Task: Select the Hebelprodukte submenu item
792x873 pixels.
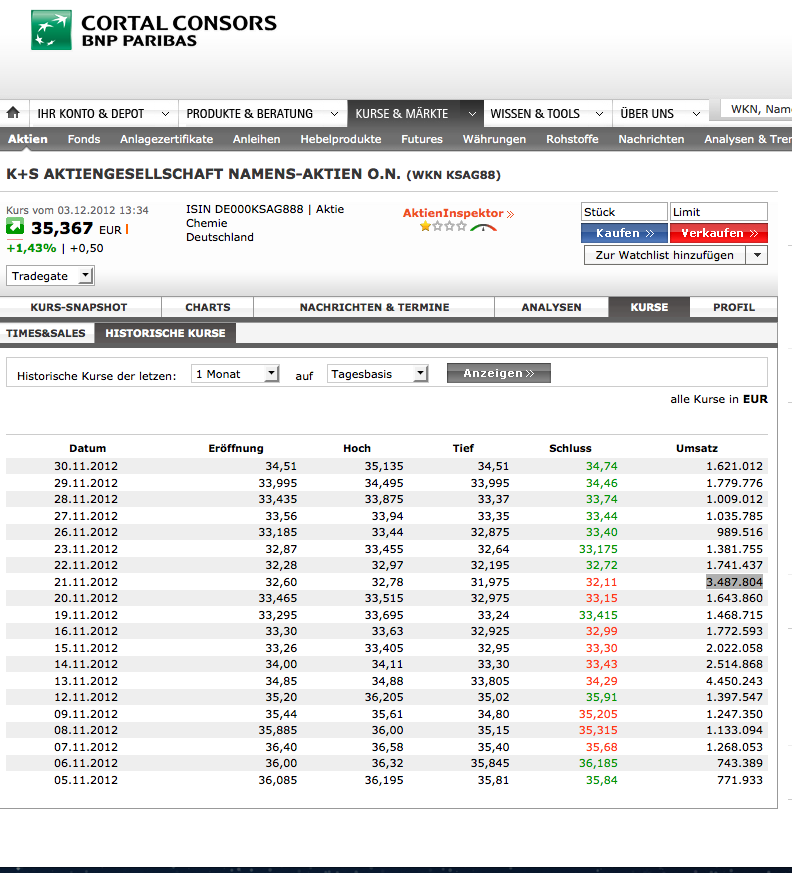Action: coord(341,139)
